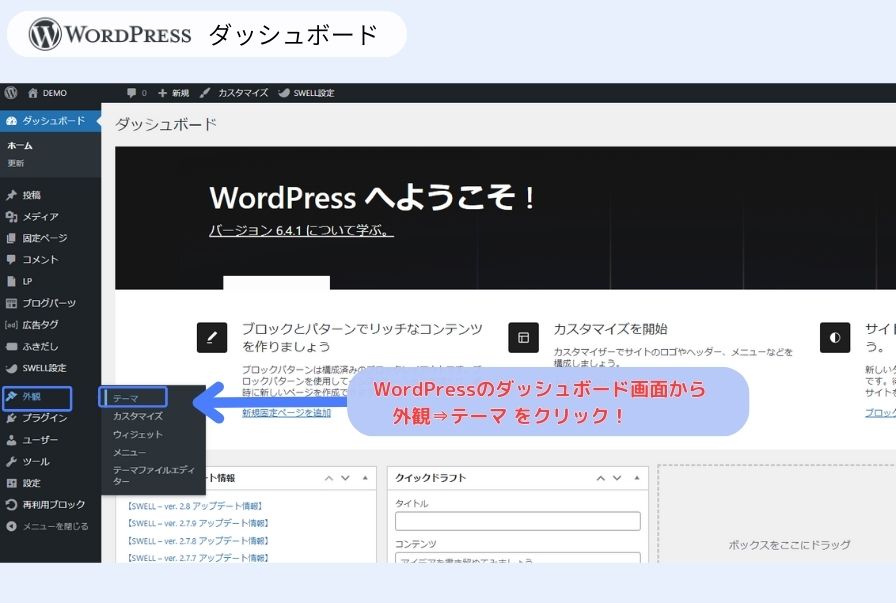Collapse the クイックドラフト panel
This screenshot has height=603, width=896.
coord(637,478)
